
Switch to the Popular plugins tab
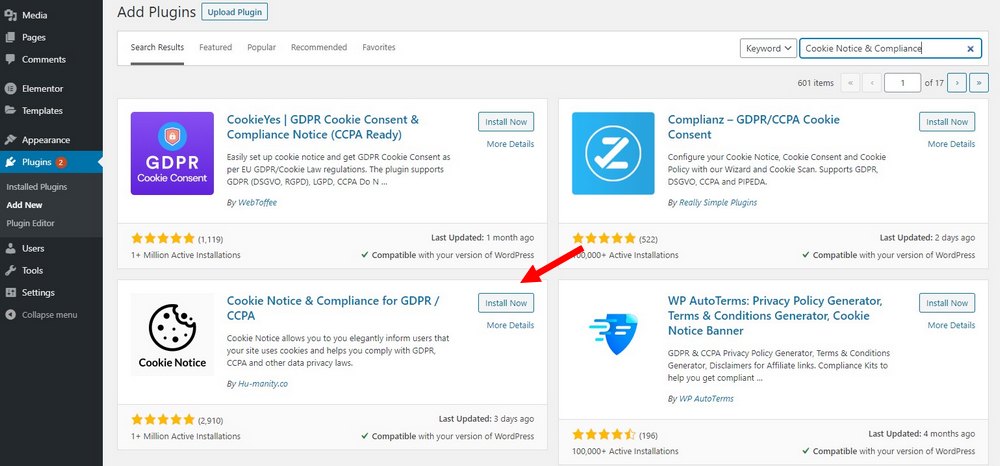pos(261,47)
